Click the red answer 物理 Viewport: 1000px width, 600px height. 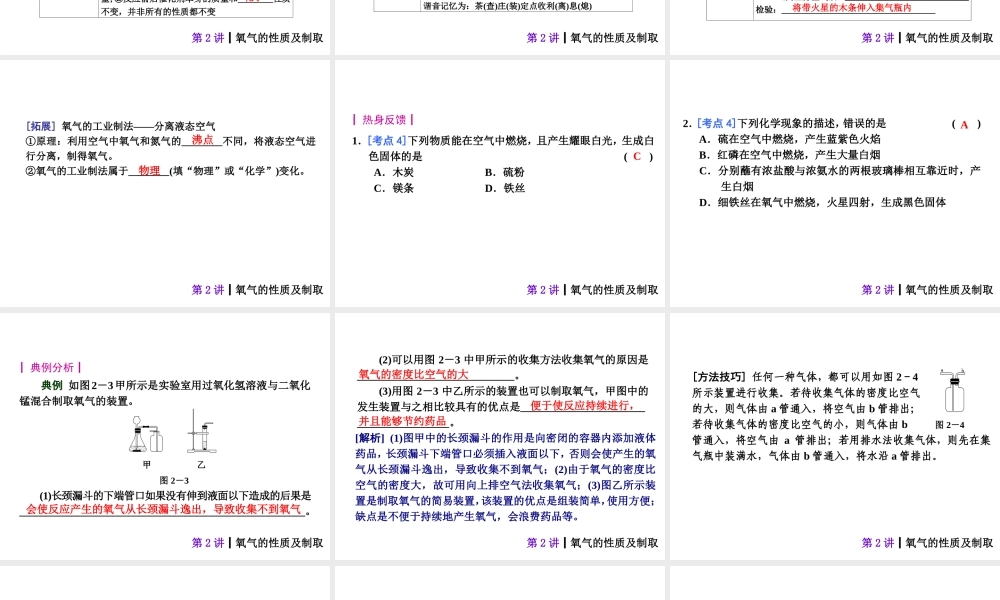pos(149,170)
